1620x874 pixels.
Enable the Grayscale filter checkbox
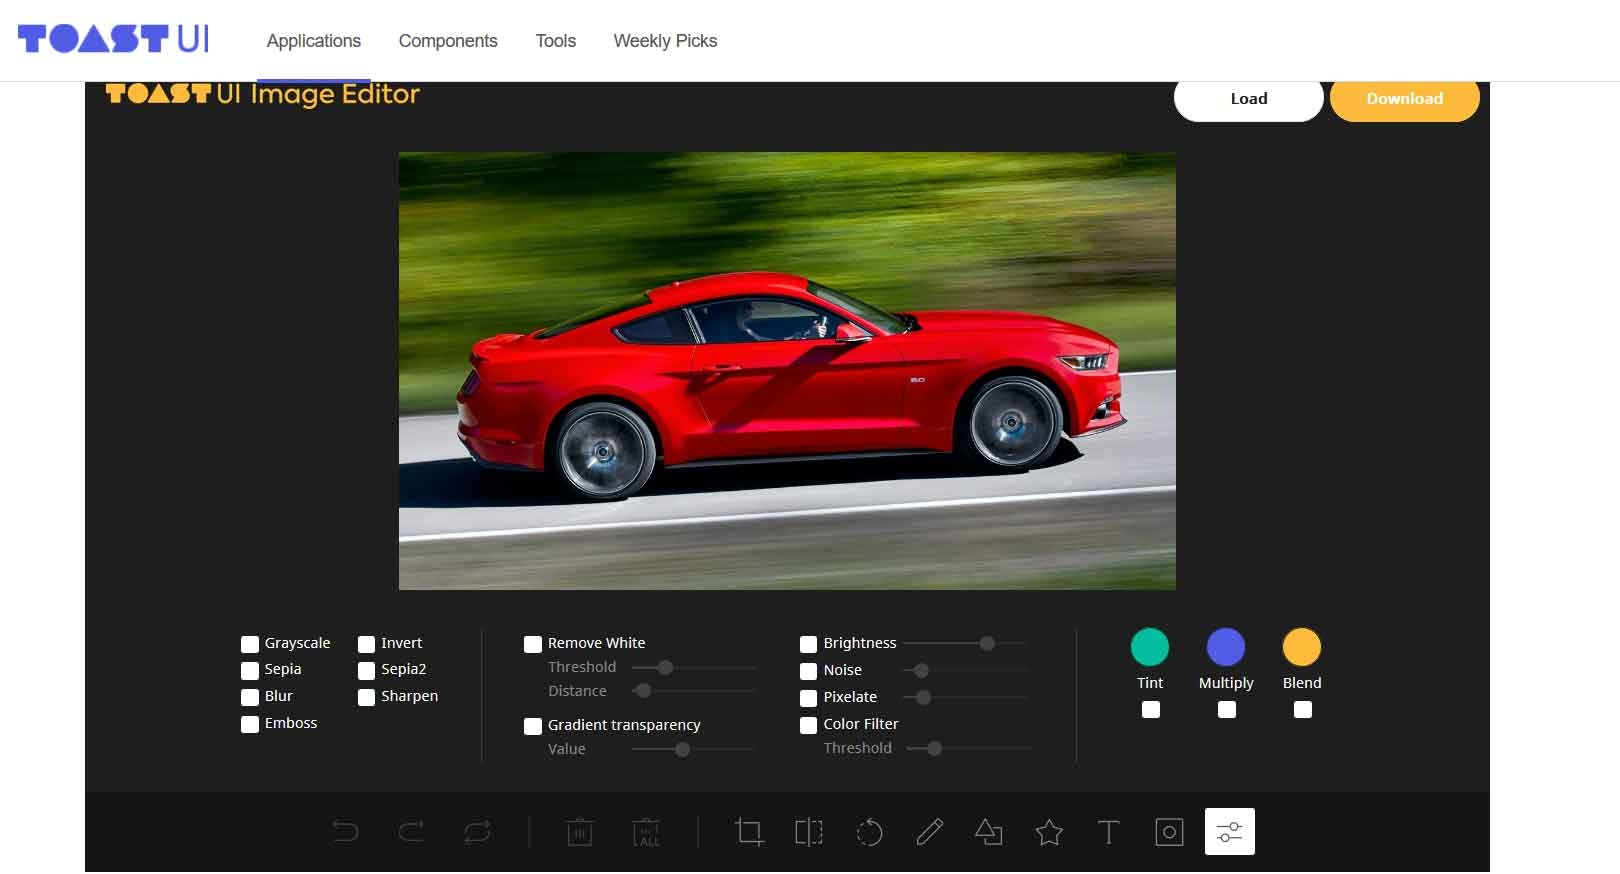point(250,644)
